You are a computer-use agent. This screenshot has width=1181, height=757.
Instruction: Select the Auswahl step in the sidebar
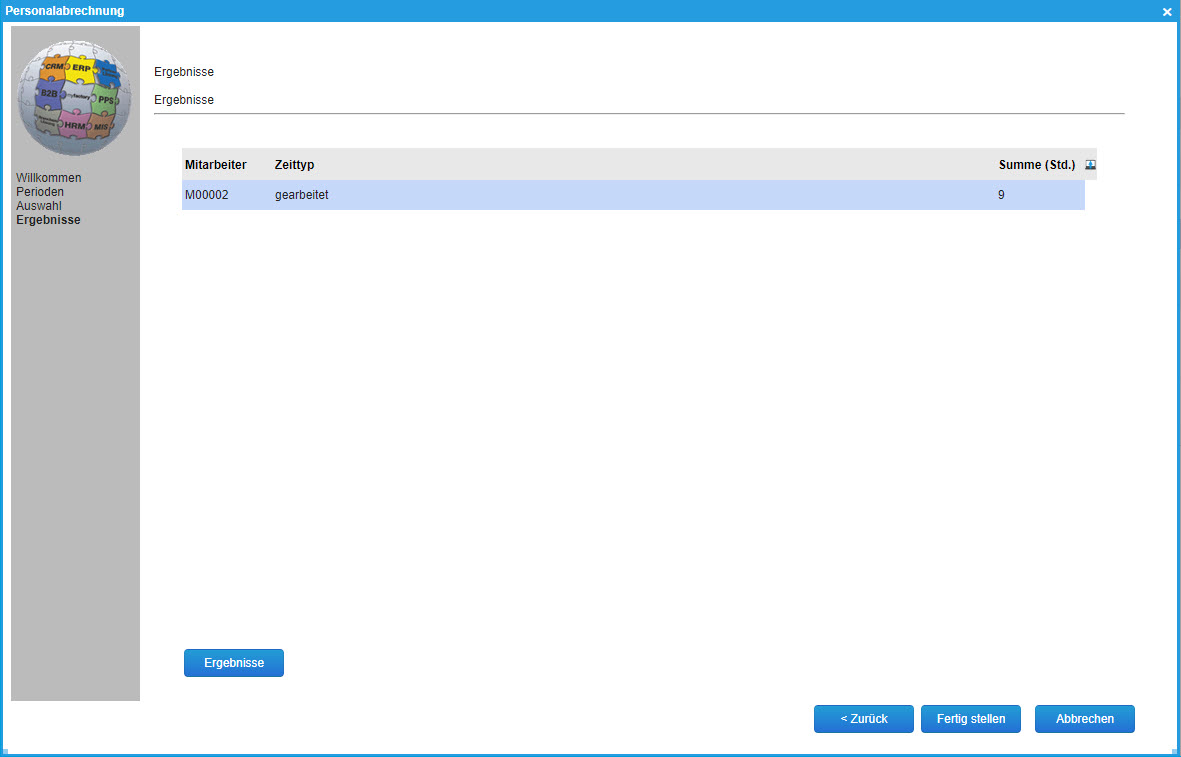[39, 206]
